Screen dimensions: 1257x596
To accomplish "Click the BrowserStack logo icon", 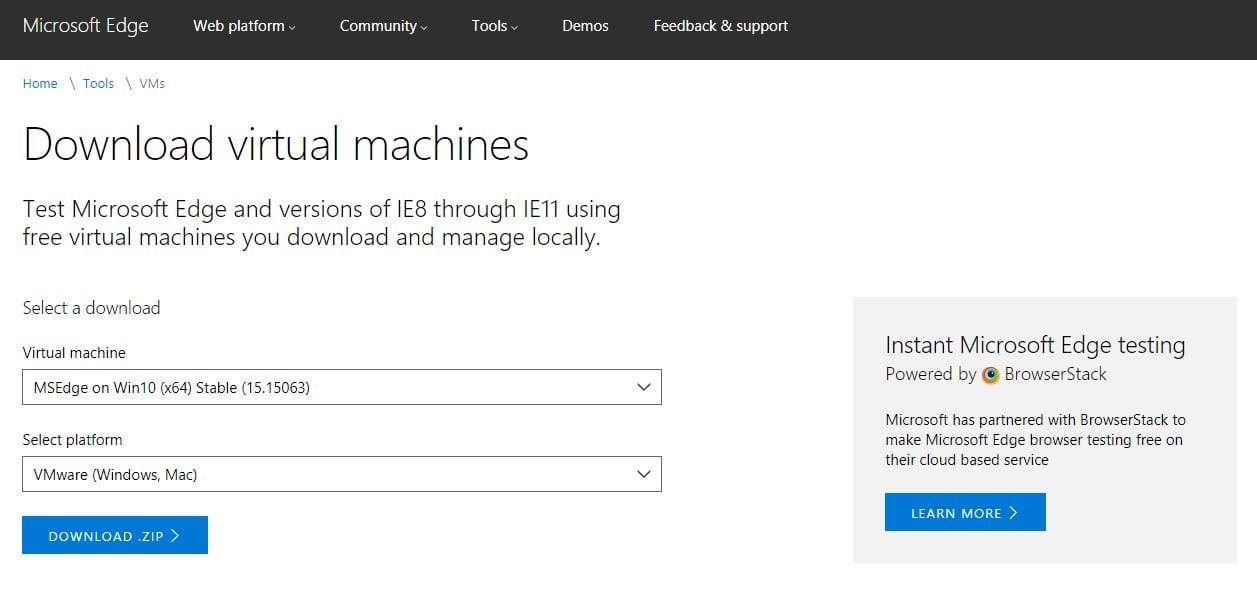I will click(990, 375).
